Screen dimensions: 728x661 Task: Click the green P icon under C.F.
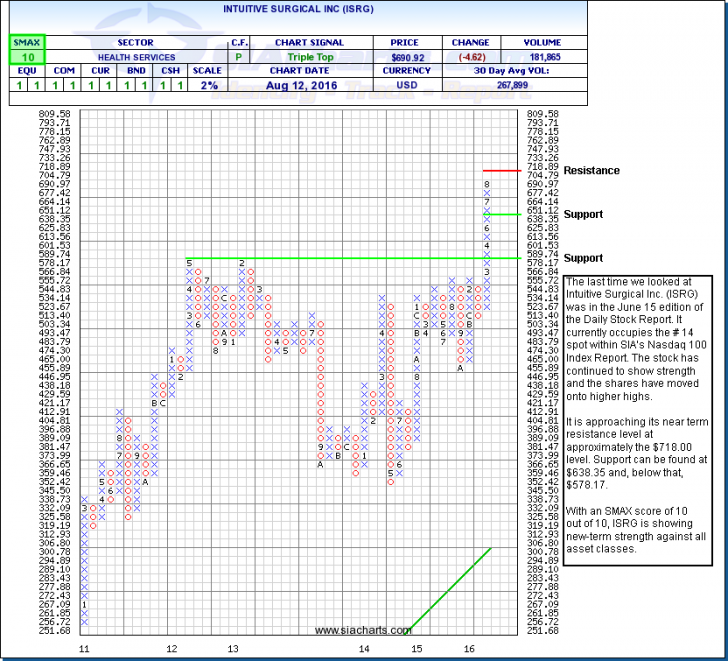pos(240,59)
